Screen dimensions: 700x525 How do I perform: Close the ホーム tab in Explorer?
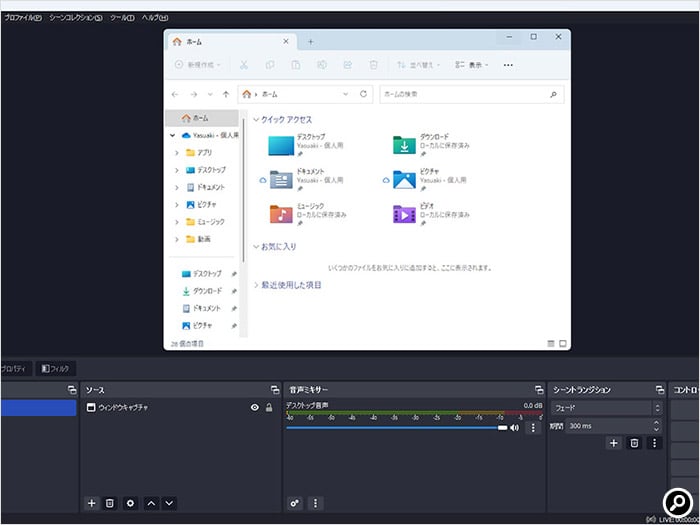point(286,42)
